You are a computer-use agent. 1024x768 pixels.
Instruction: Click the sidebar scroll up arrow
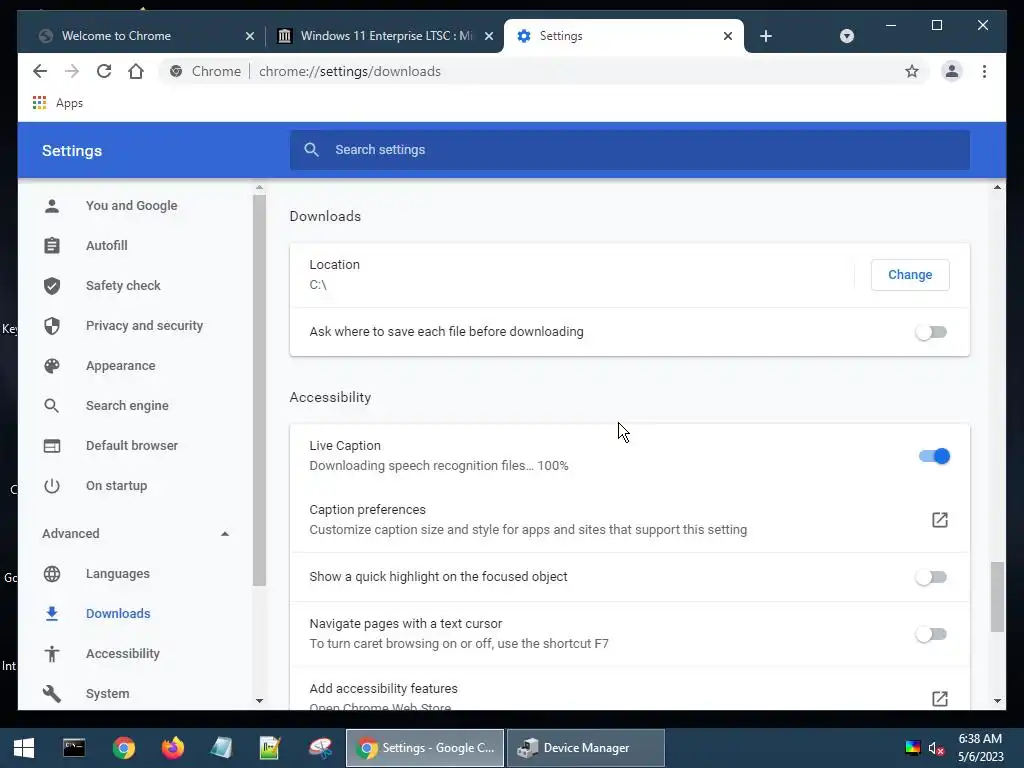tap(259, 188)
